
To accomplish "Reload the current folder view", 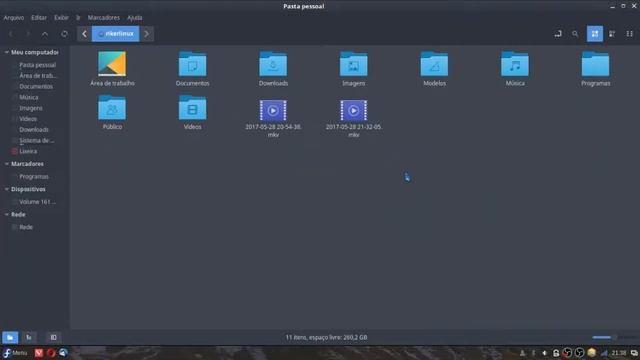I will point(64,34).
